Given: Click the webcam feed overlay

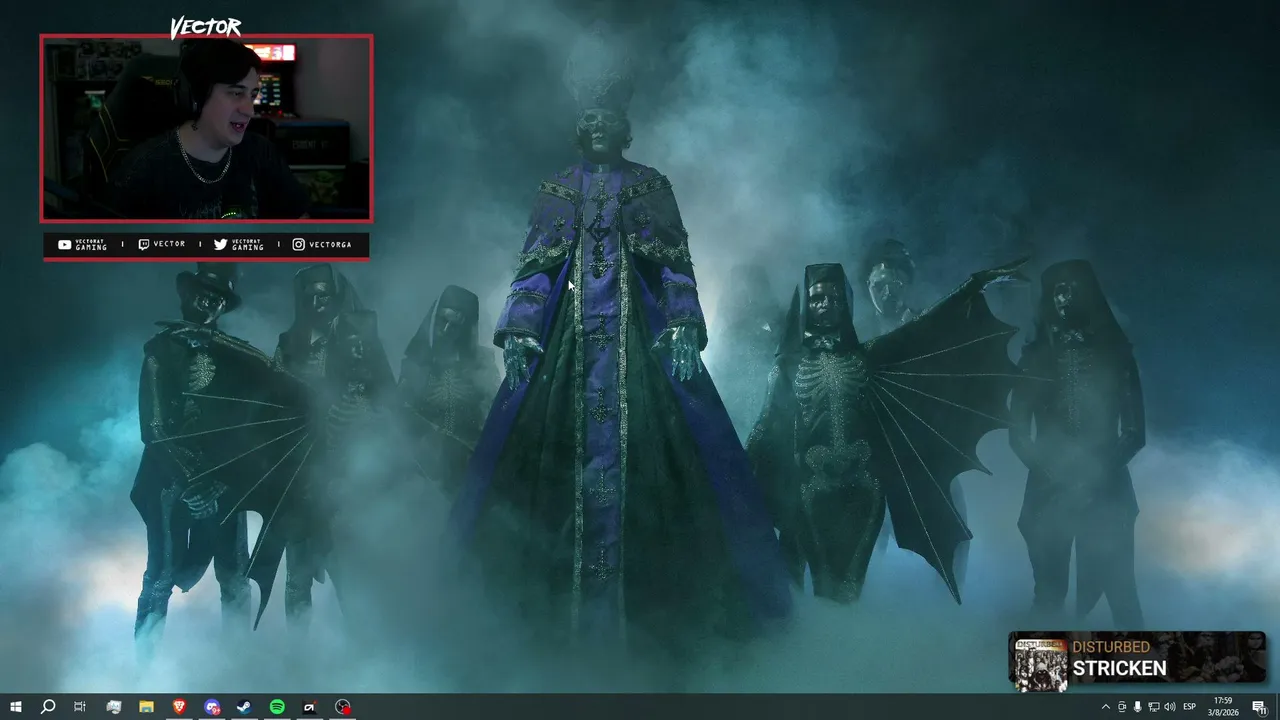Looking at the screenshot, I should point(206,128).
